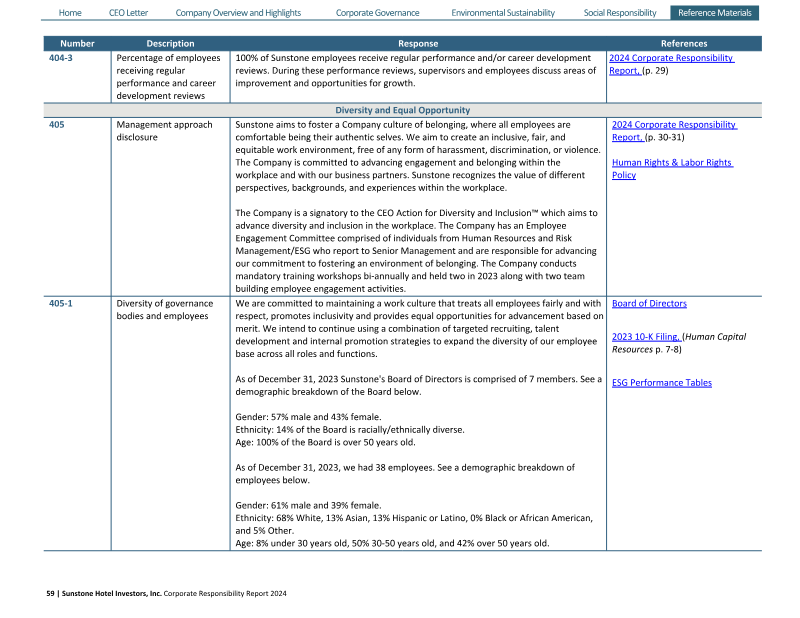Open the ESG Performance Tables link
The image size is (800, 618).
pos(661,383)
